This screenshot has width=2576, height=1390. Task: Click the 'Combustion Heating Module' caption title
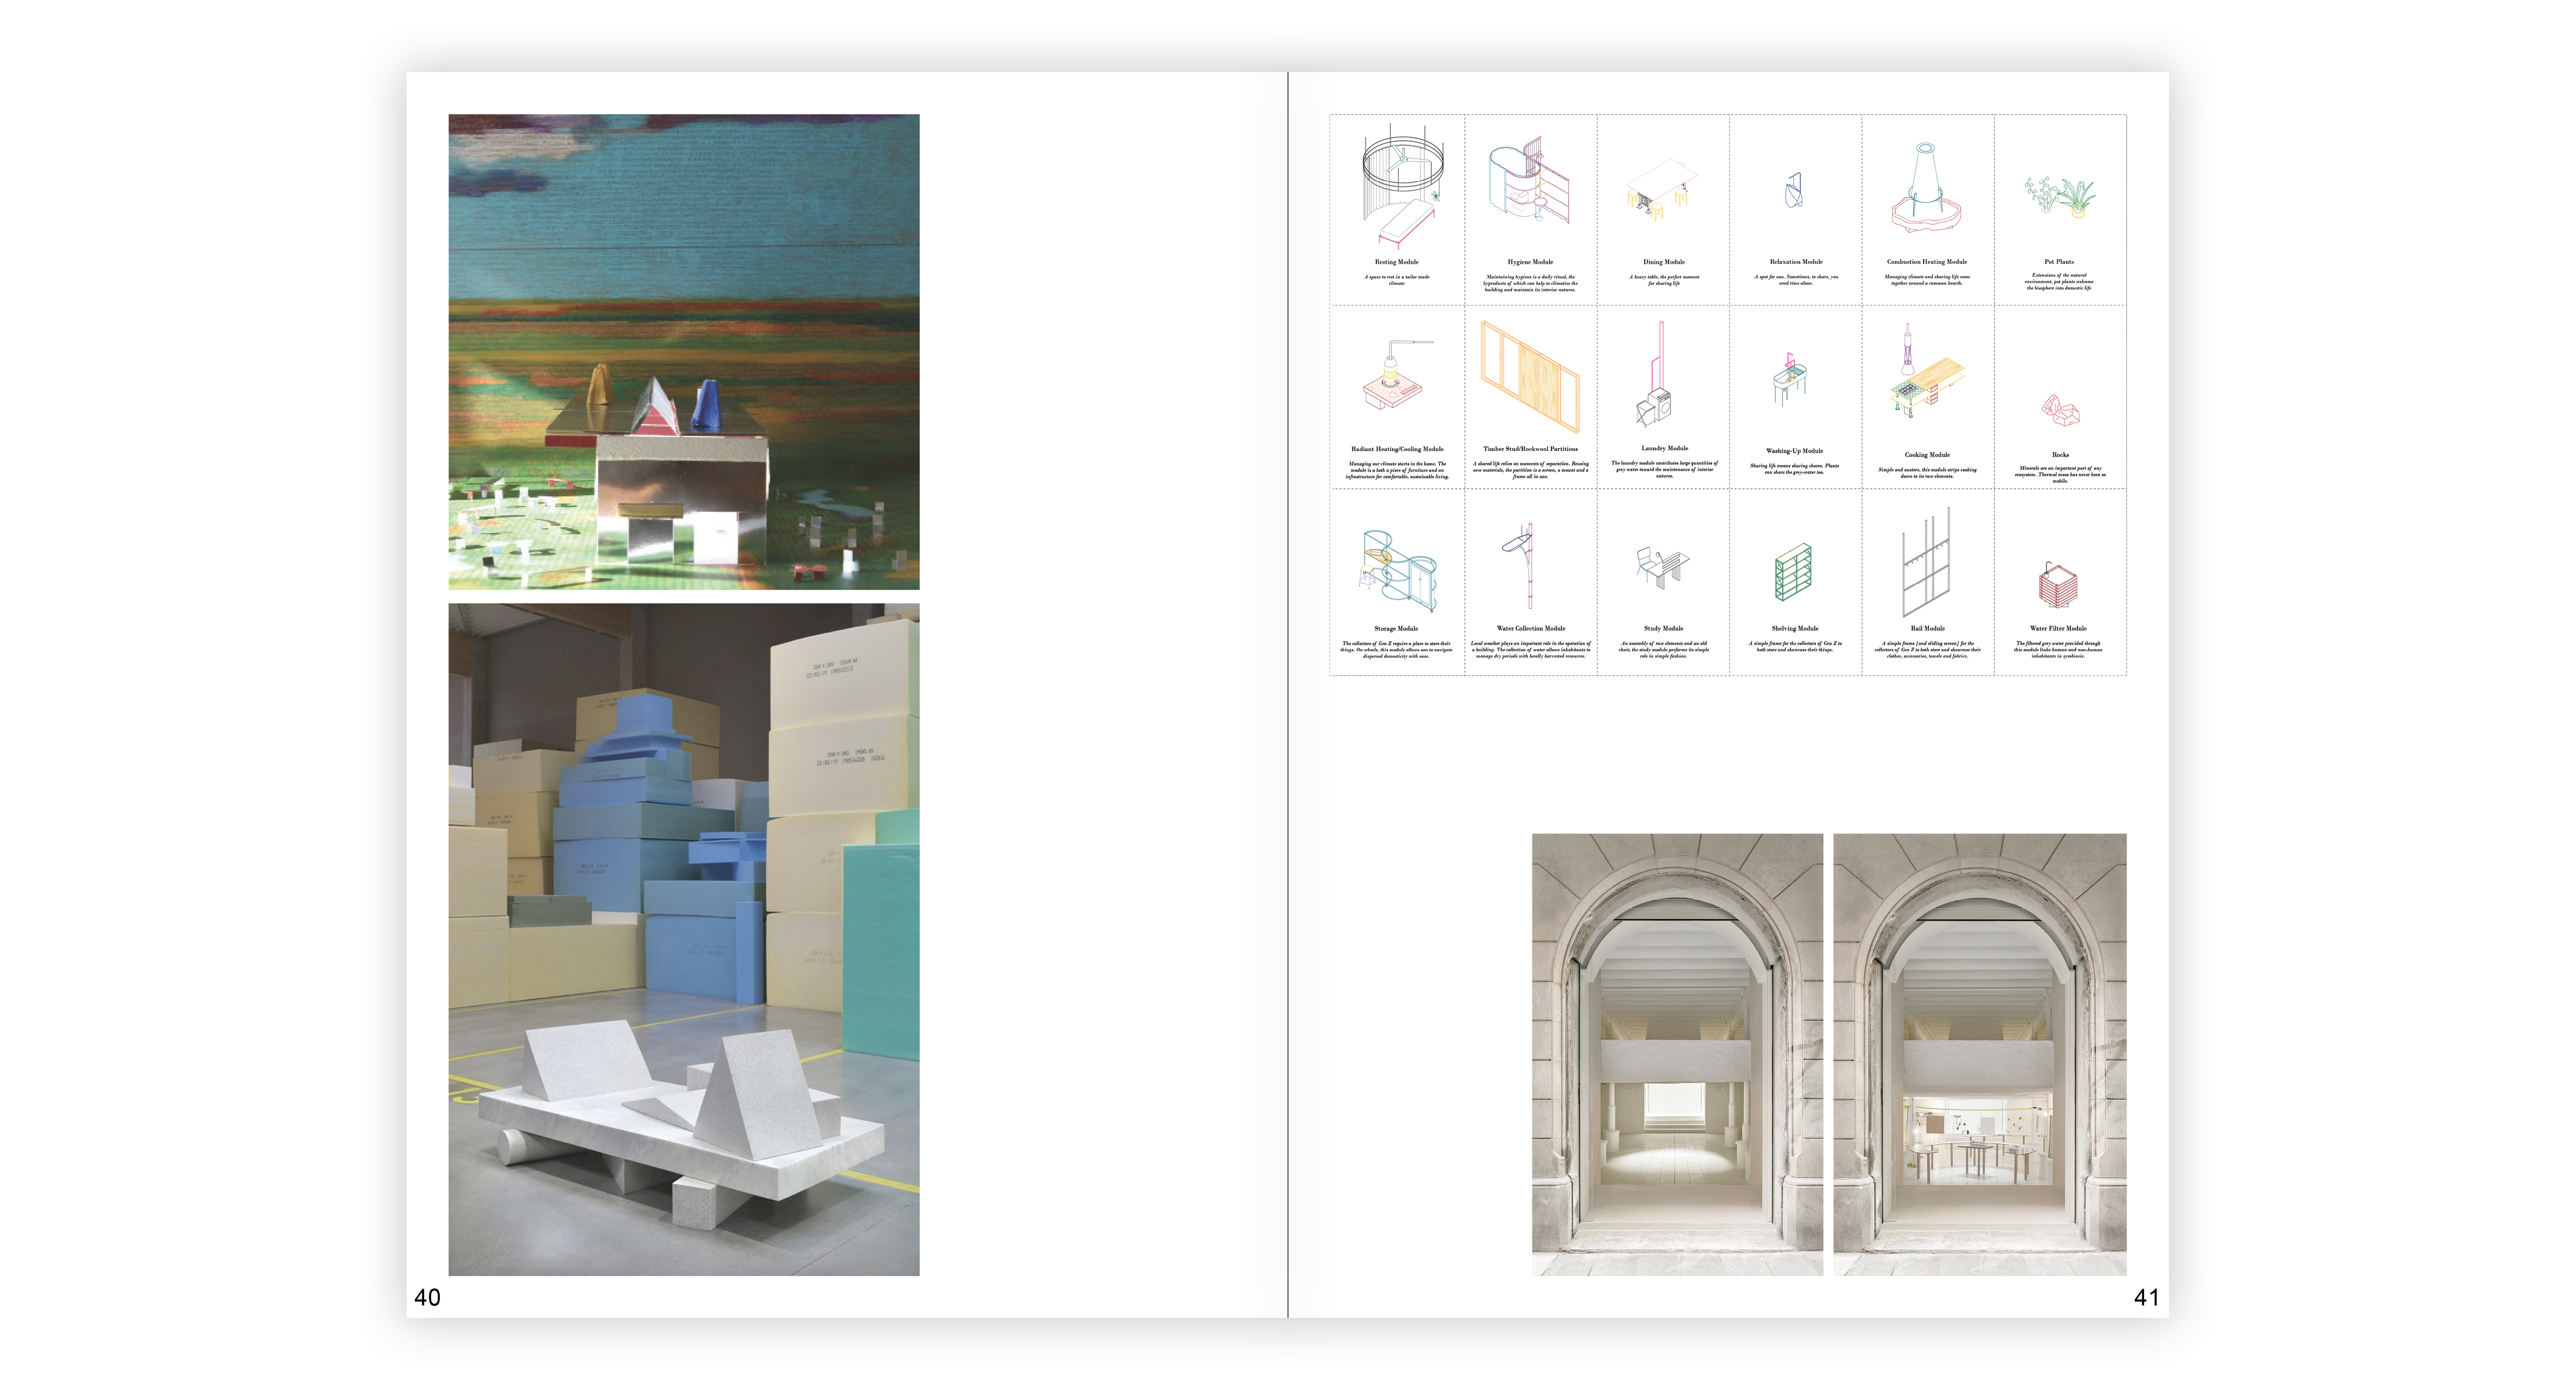click(1927, 262)
